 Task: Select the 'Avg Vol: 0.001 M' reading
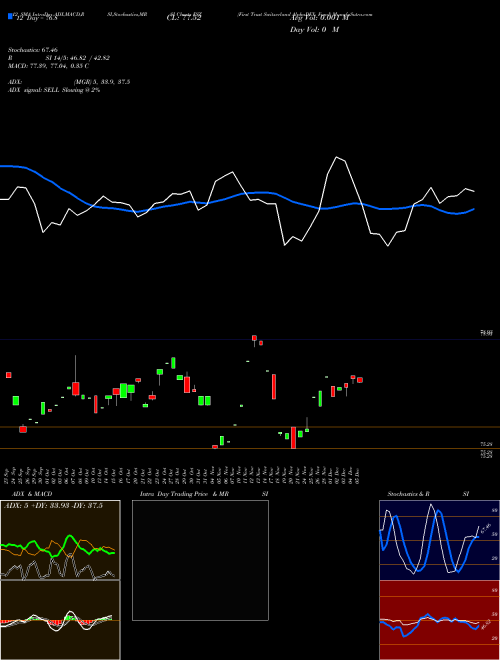pos(319,18)
